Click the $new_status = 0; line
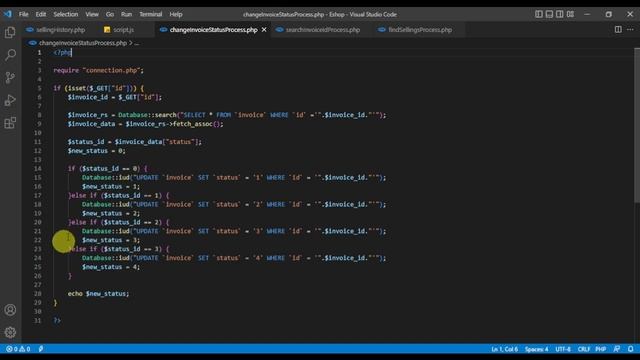640x360 pixels. click(x=96, y=151)
